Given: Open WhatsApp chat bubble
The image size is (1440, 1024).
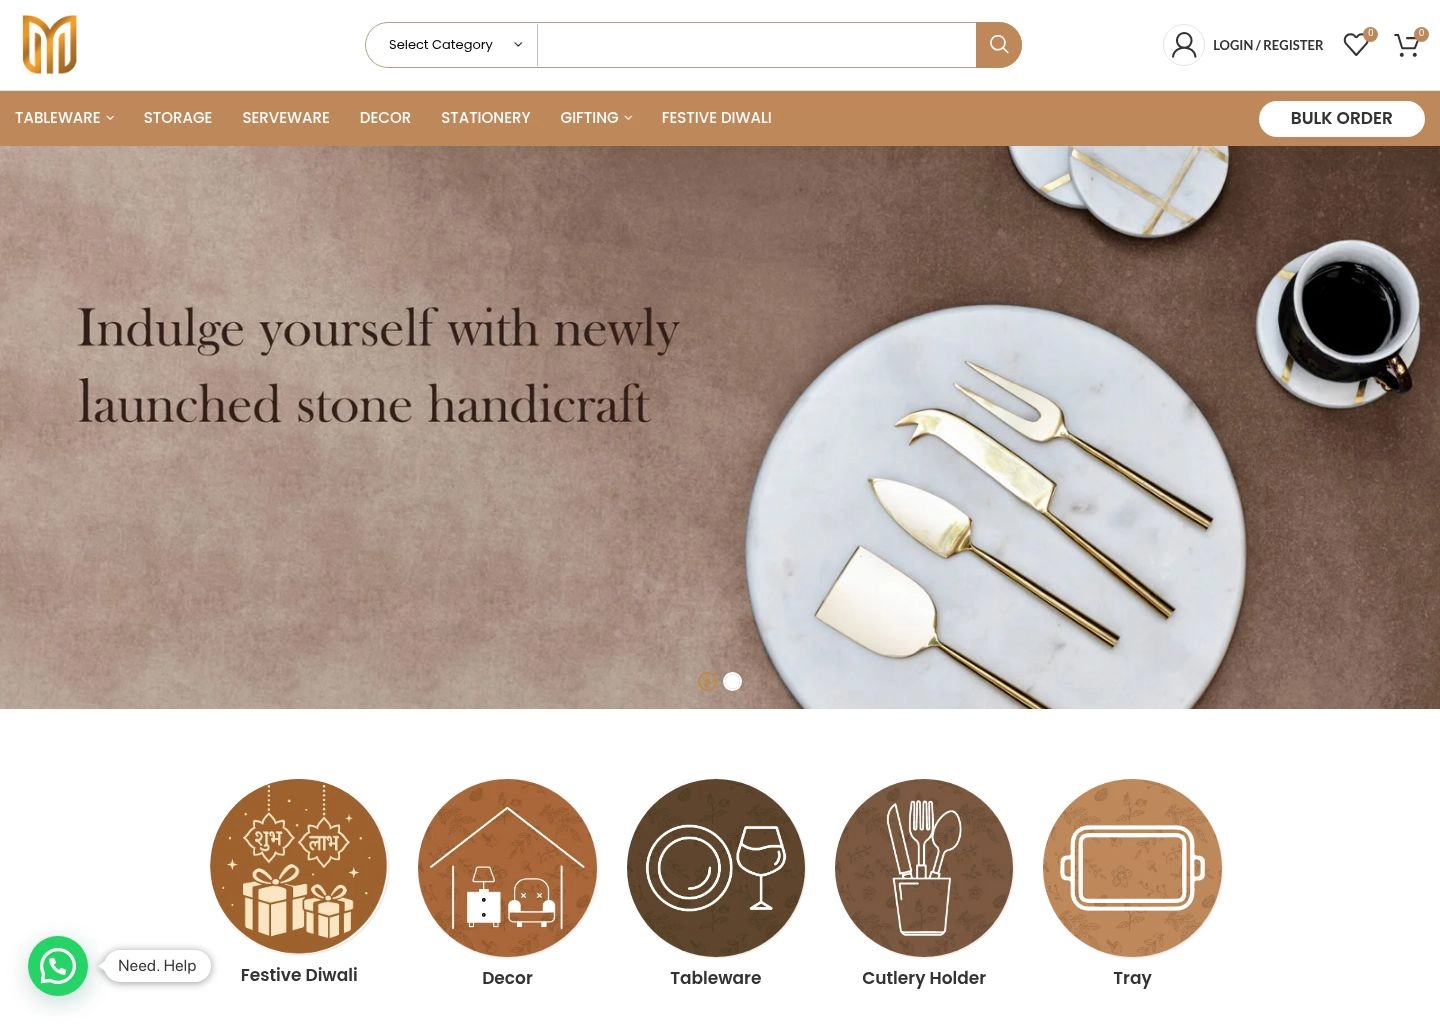Looking at the screenshot, I should (x=58, y=966).
